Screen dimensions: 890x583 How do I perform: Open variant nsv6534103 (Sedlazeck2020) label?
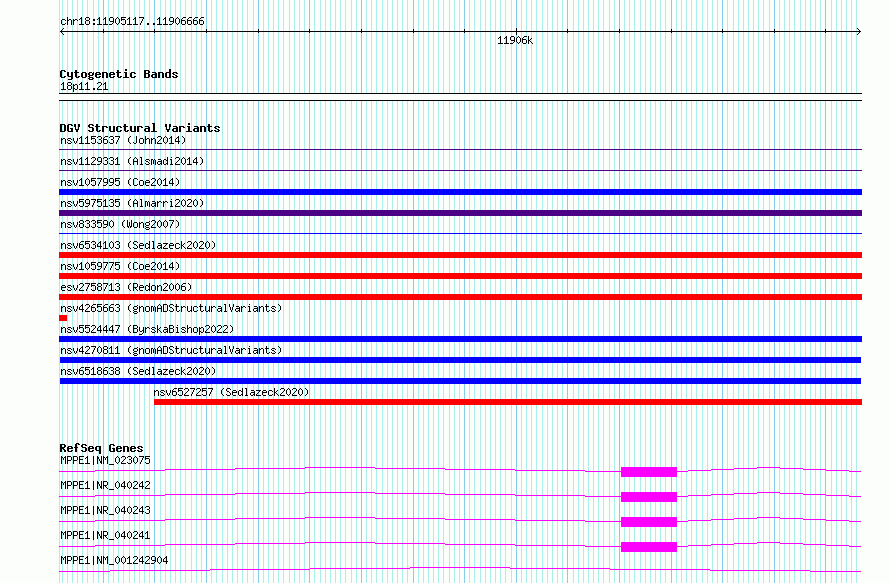click(138, 245)
